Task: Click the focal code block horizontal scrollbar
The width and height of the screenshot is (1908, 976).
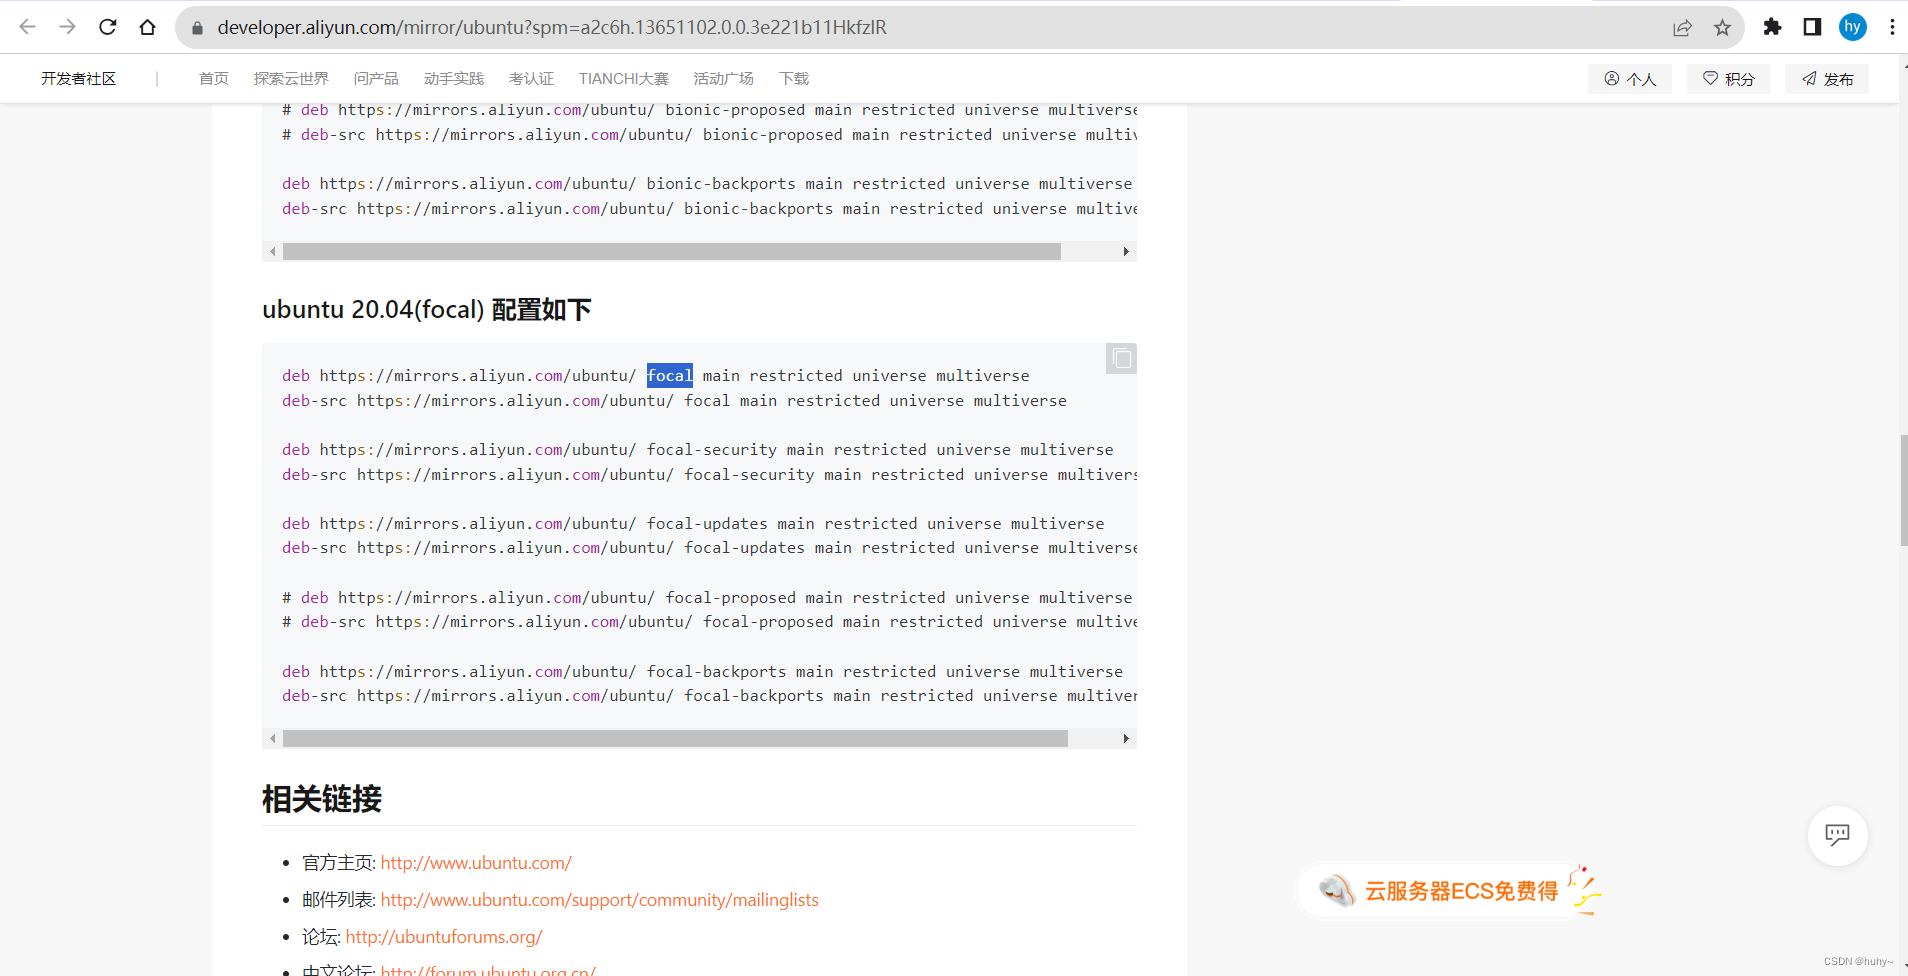Action: pyautogui.click(x=675, y=739)
